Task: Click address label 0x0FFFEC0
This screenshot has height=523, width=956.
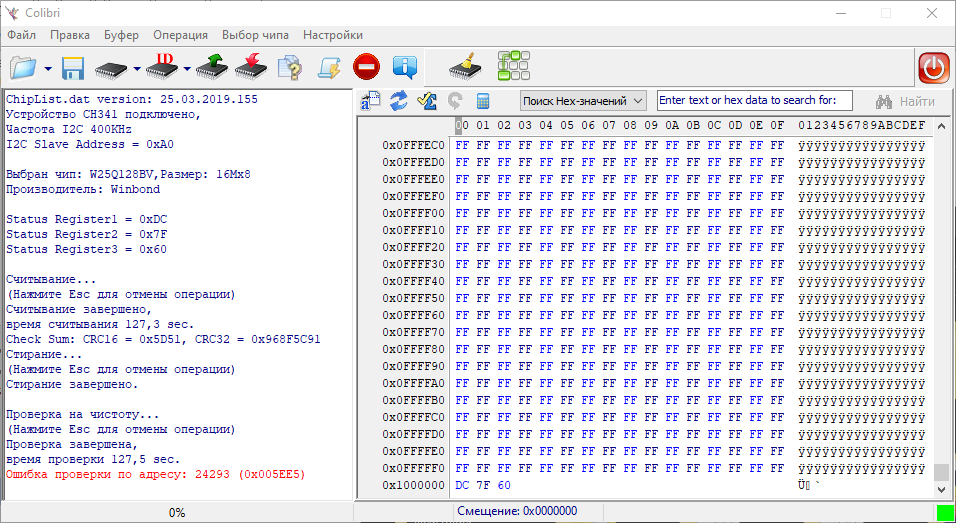Action: click(413, 145)
